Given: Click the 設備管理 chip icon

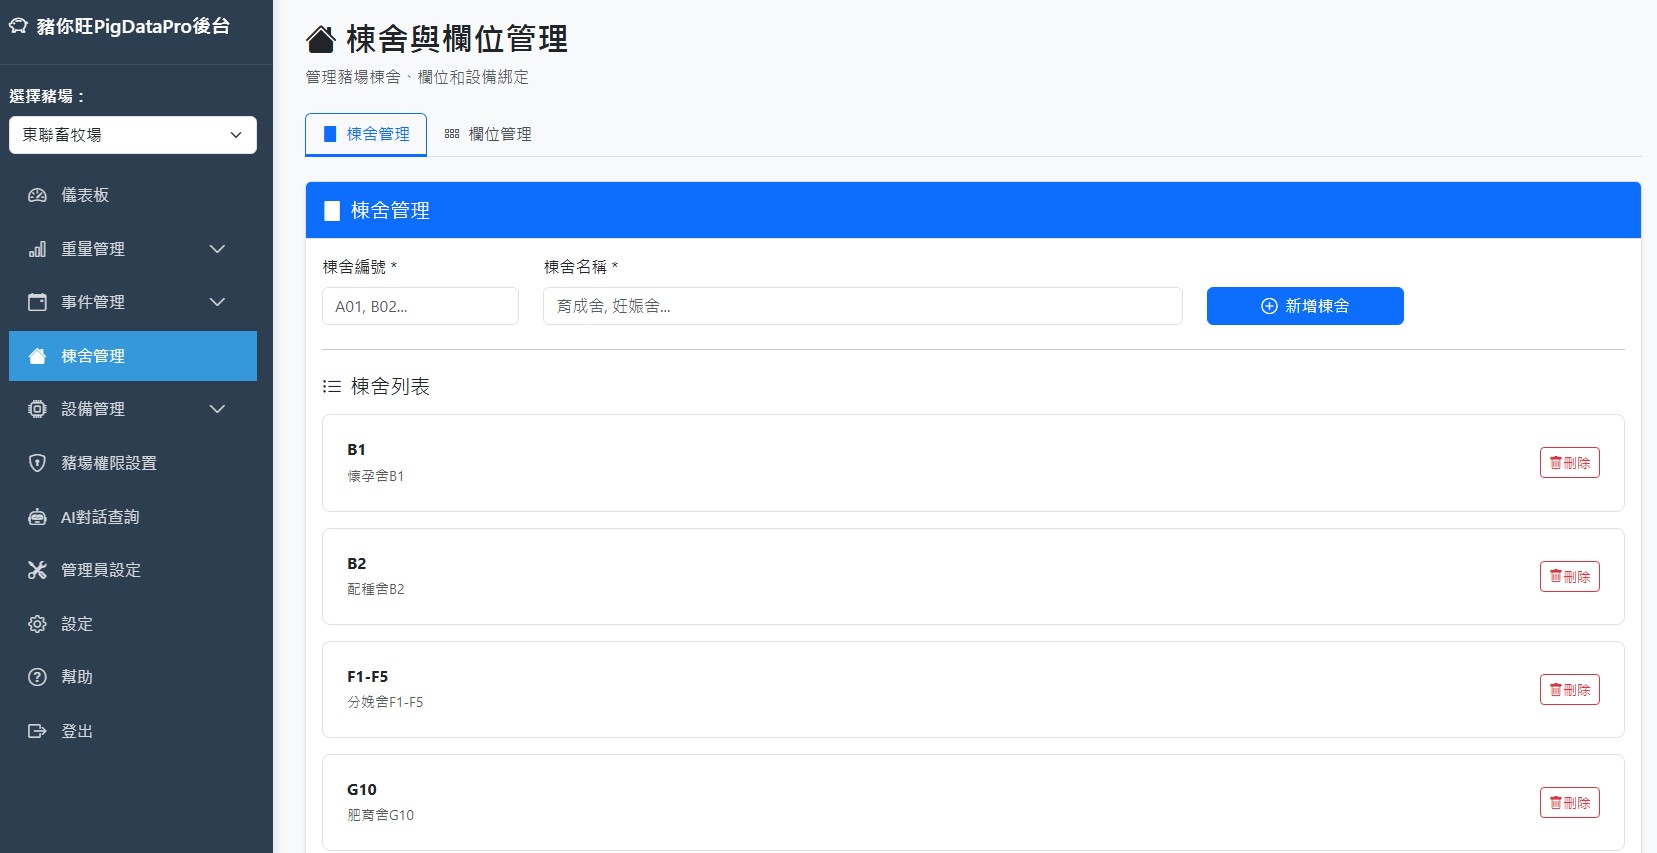Looking at the screenshot, I should [37, 409].
